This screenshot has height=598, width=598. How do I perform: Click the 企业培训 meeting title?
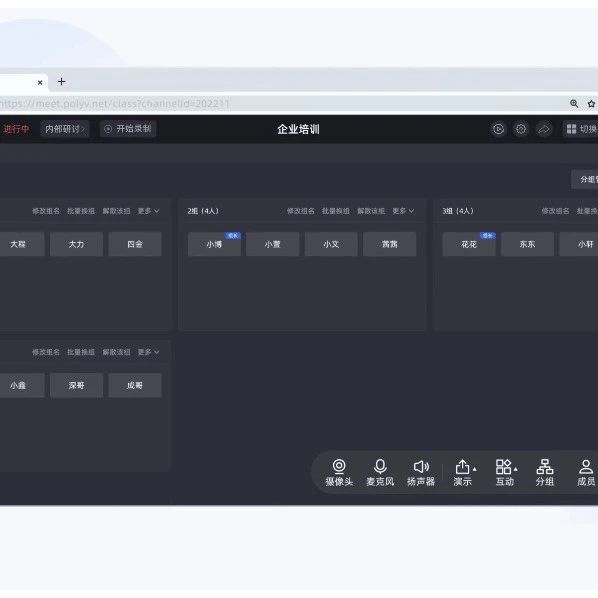[x=298, y=129]
